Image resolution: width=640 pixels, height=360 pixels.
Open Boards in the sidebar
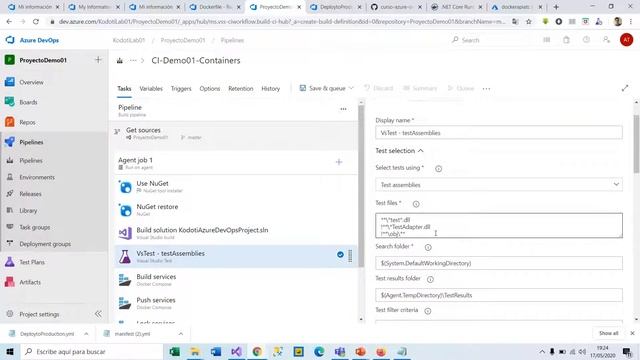(x=28, y=102)
